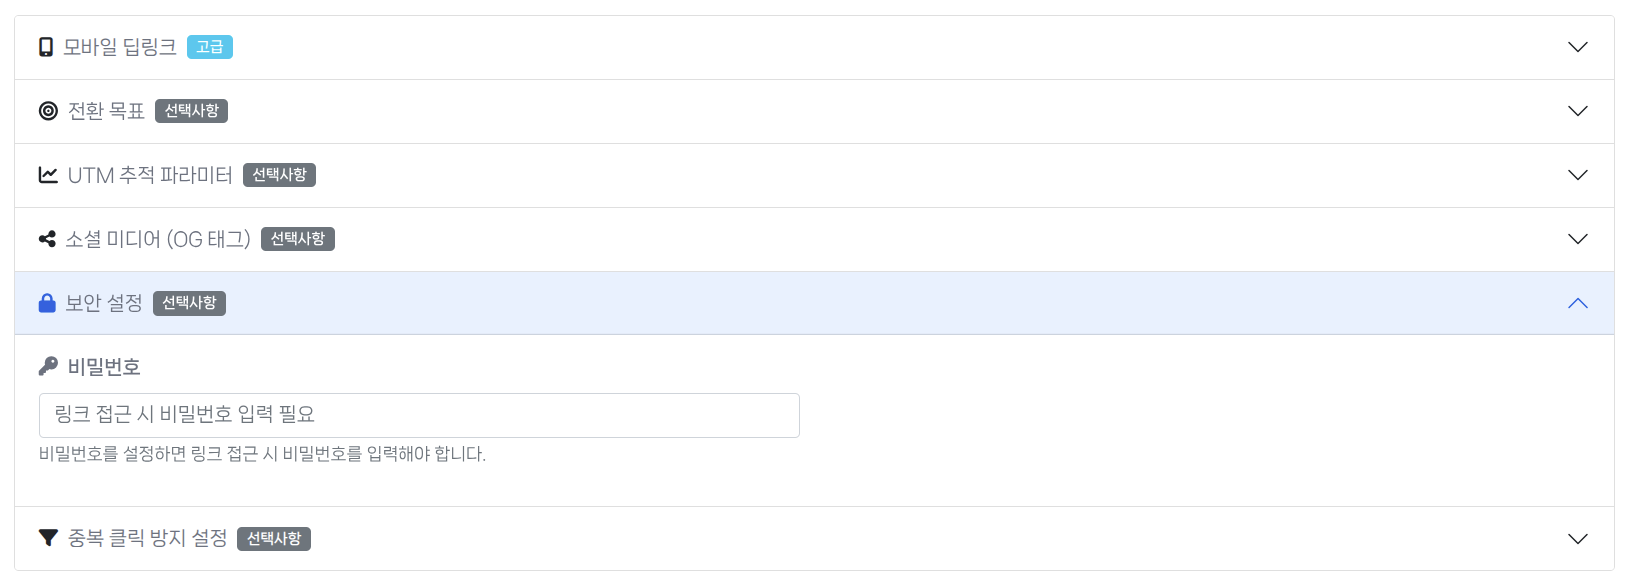The image size is (1639, 579).
Task: Collapse the 보안 설정 section chevron
Action: click(1577, 303)
